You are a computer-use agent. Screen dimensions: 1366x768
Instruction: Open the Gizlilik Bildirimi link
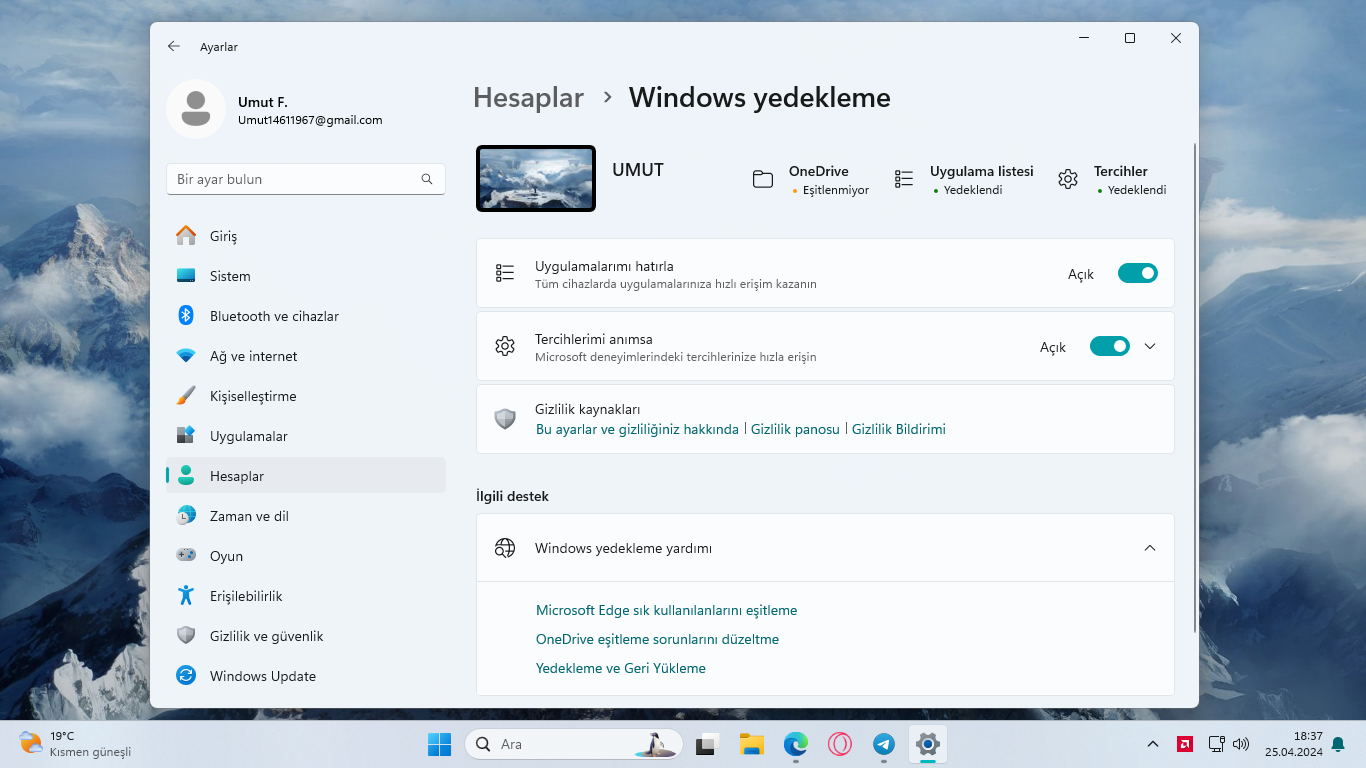click(899, 429)
